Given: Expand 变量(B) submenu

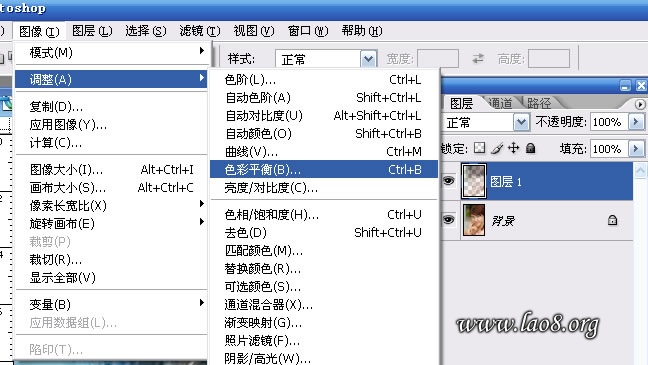Looking at the screenshot, I should [x=111, y=304].
